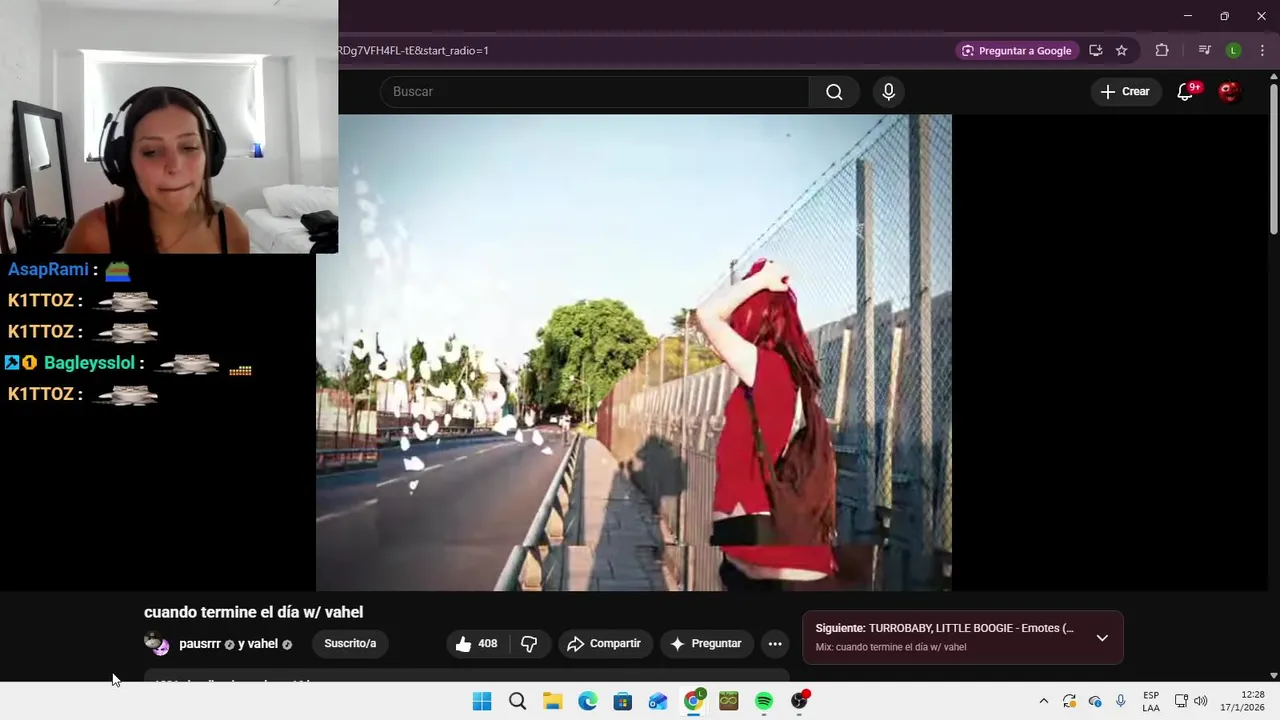1280x720 pixels.
Task: Switch to Chrome in taskbar
Action: pos(693,701)
